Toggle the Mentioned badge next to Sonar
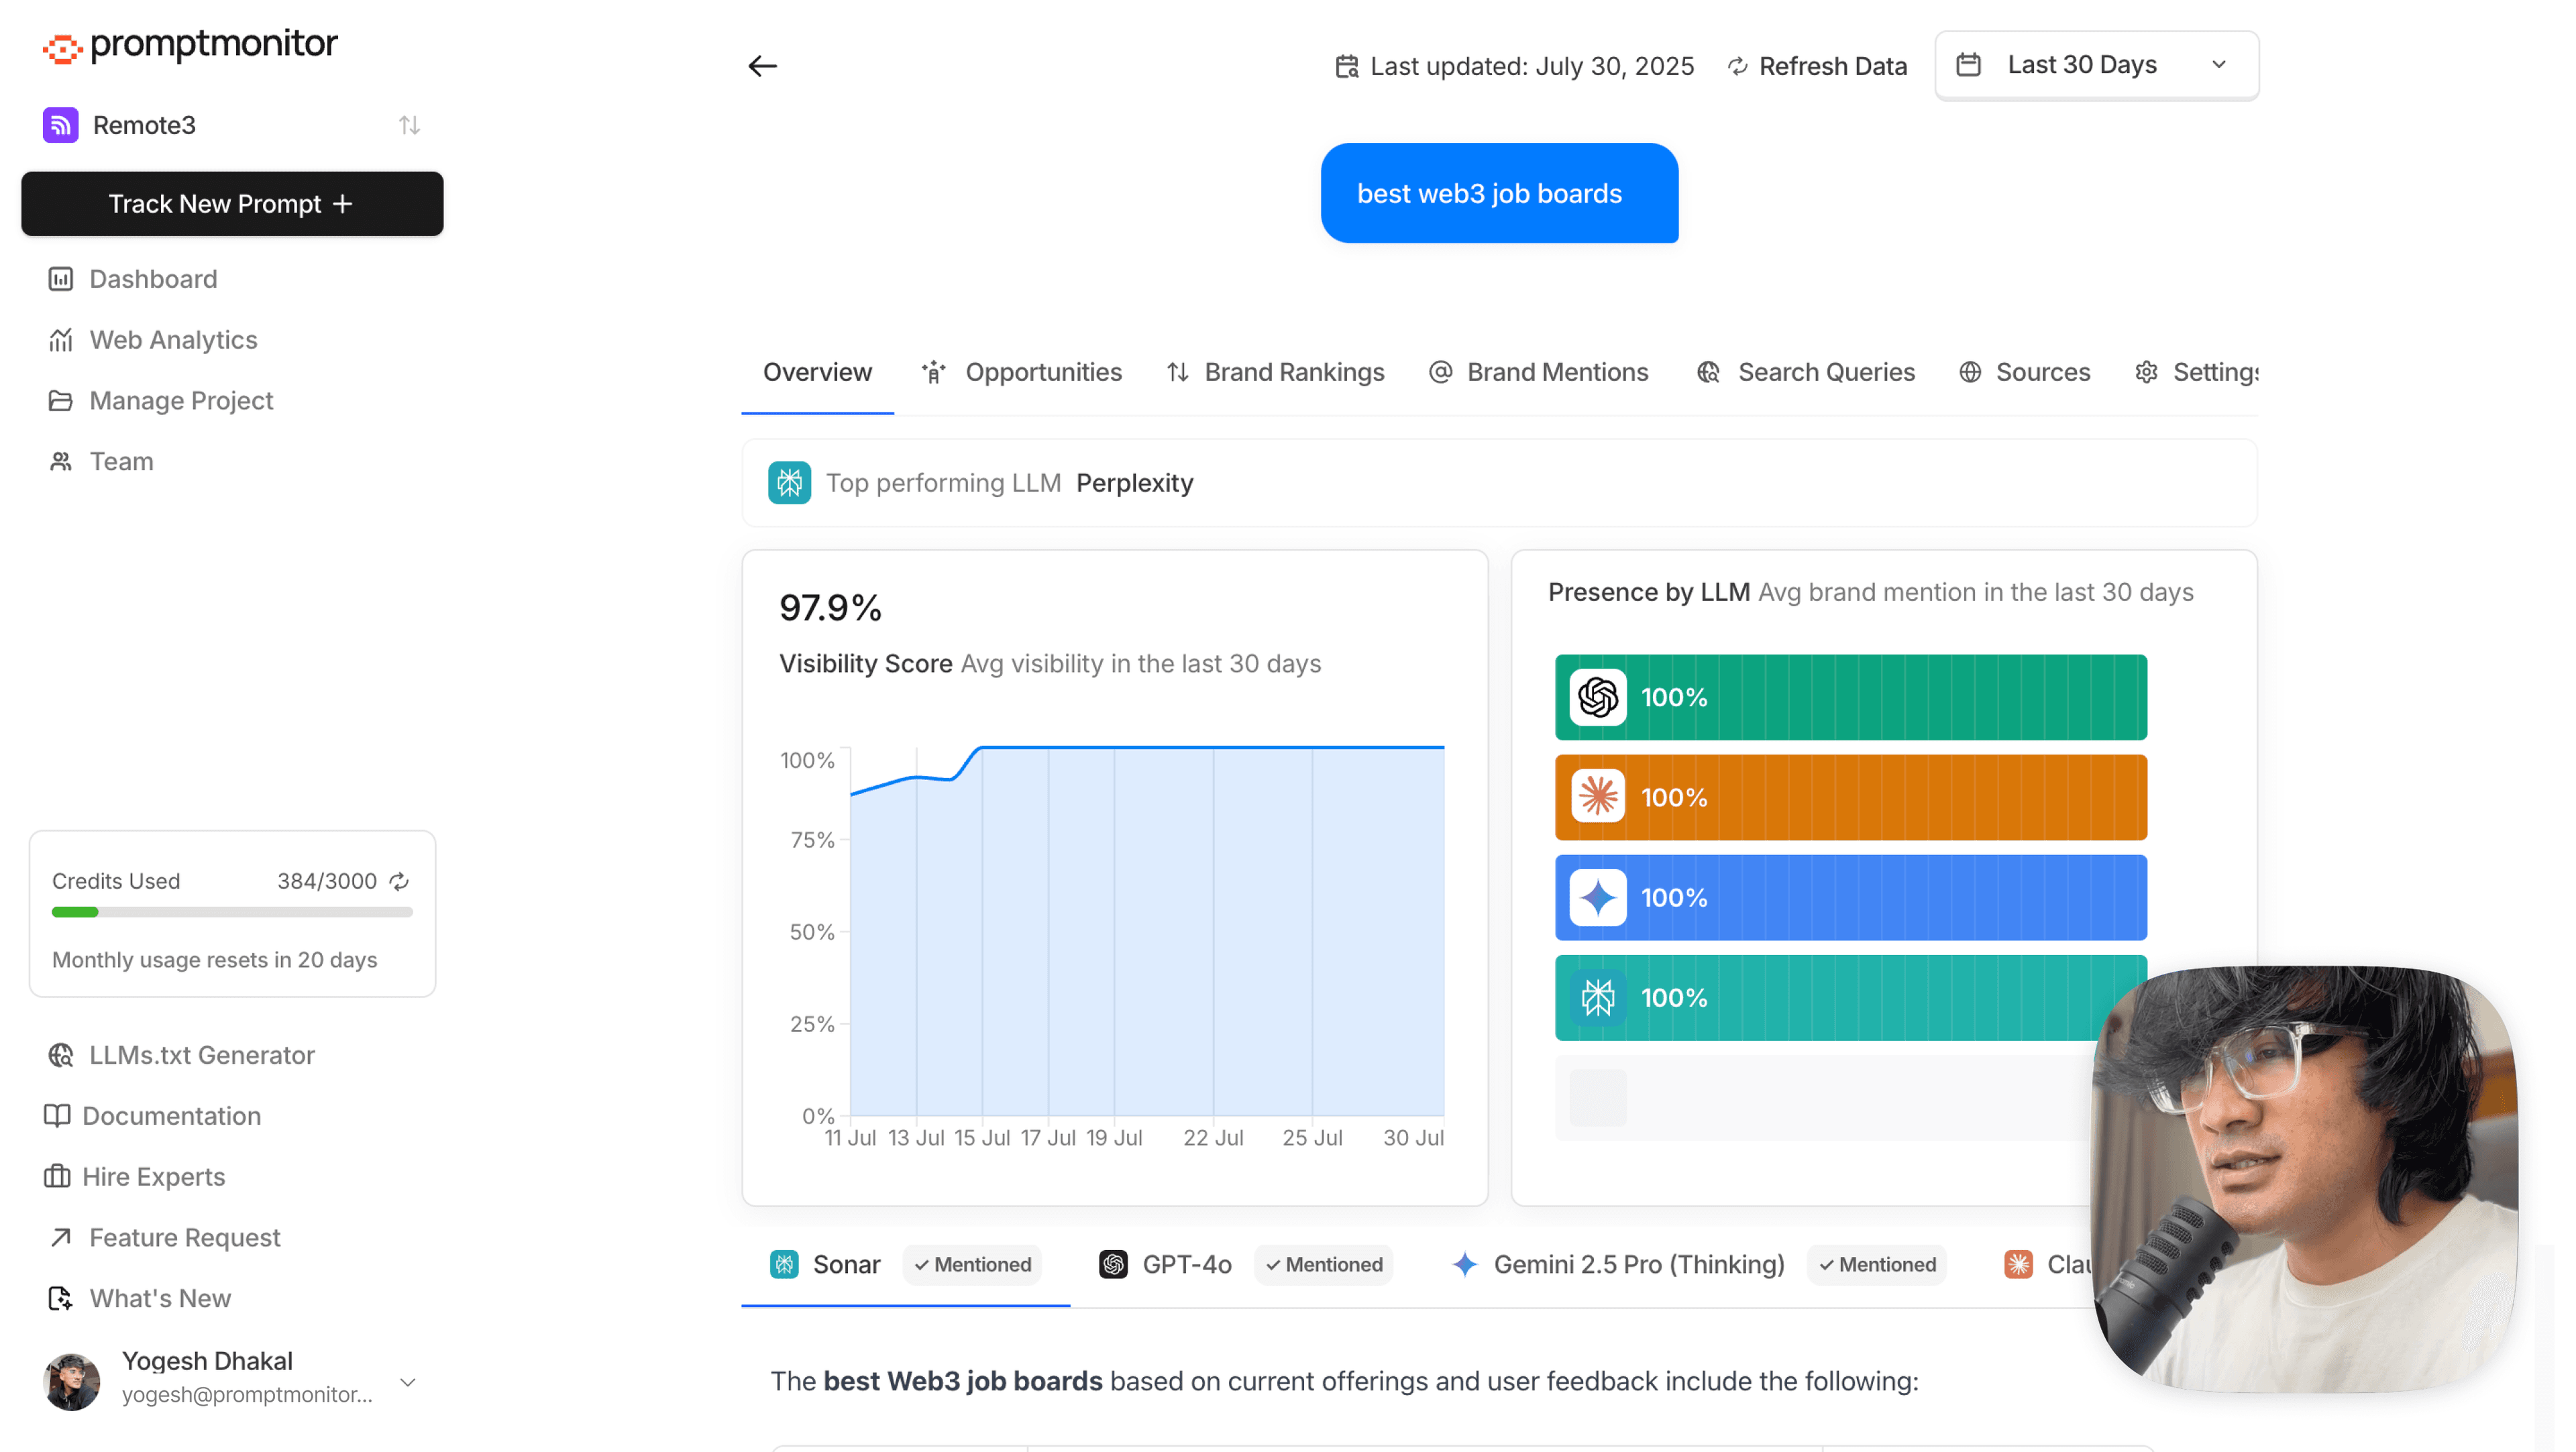Viewport: 2576px width, 1452px height. (971, 1264)
